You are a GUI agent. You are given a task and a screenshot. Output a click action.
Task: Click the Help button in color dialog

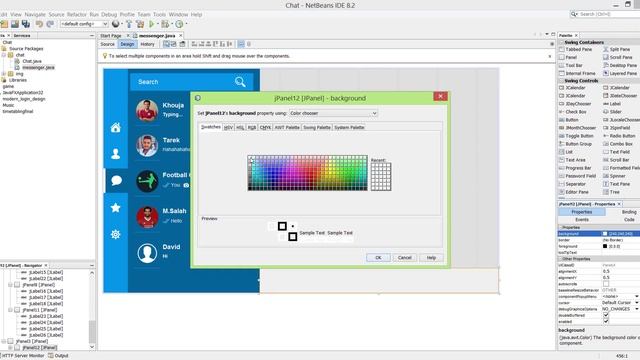pos(431,258)
